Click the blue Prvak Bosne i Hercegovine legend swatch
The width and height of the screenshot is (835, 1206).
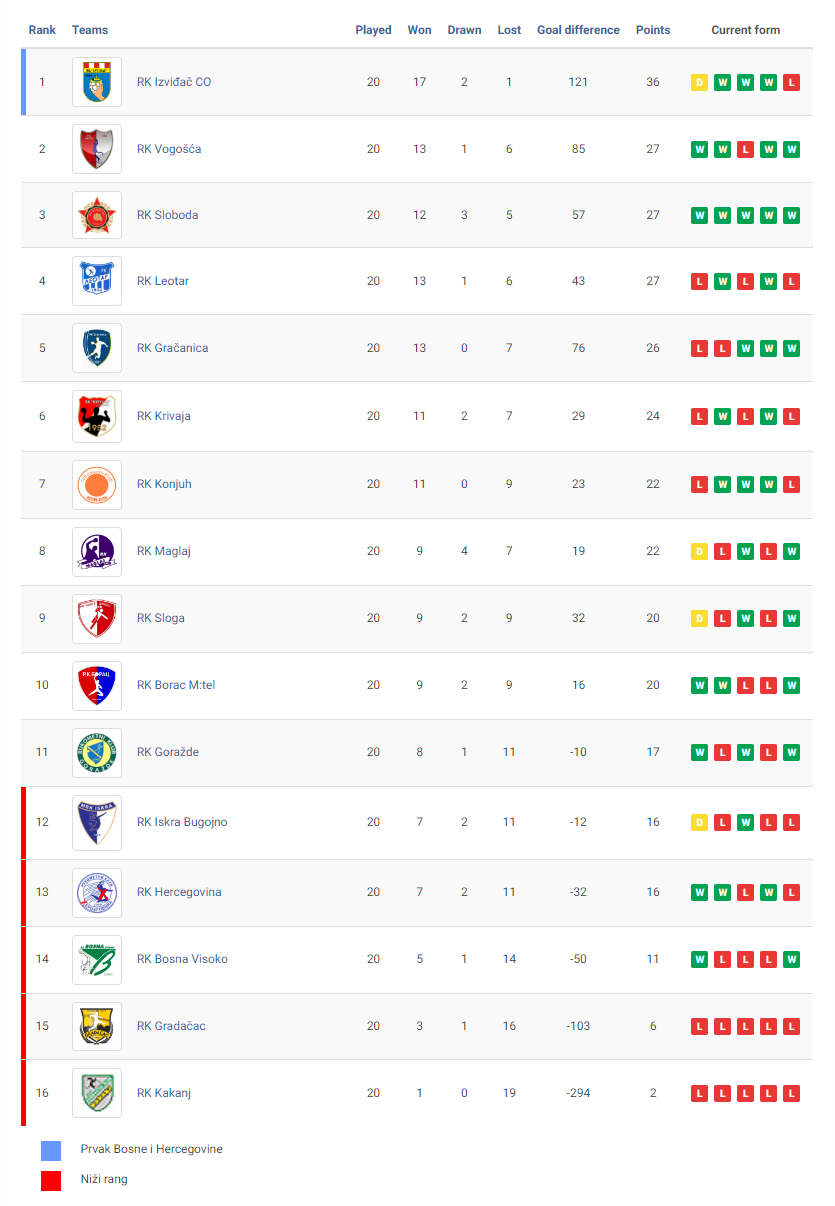pyautogui.click(x=51, y=1150)
